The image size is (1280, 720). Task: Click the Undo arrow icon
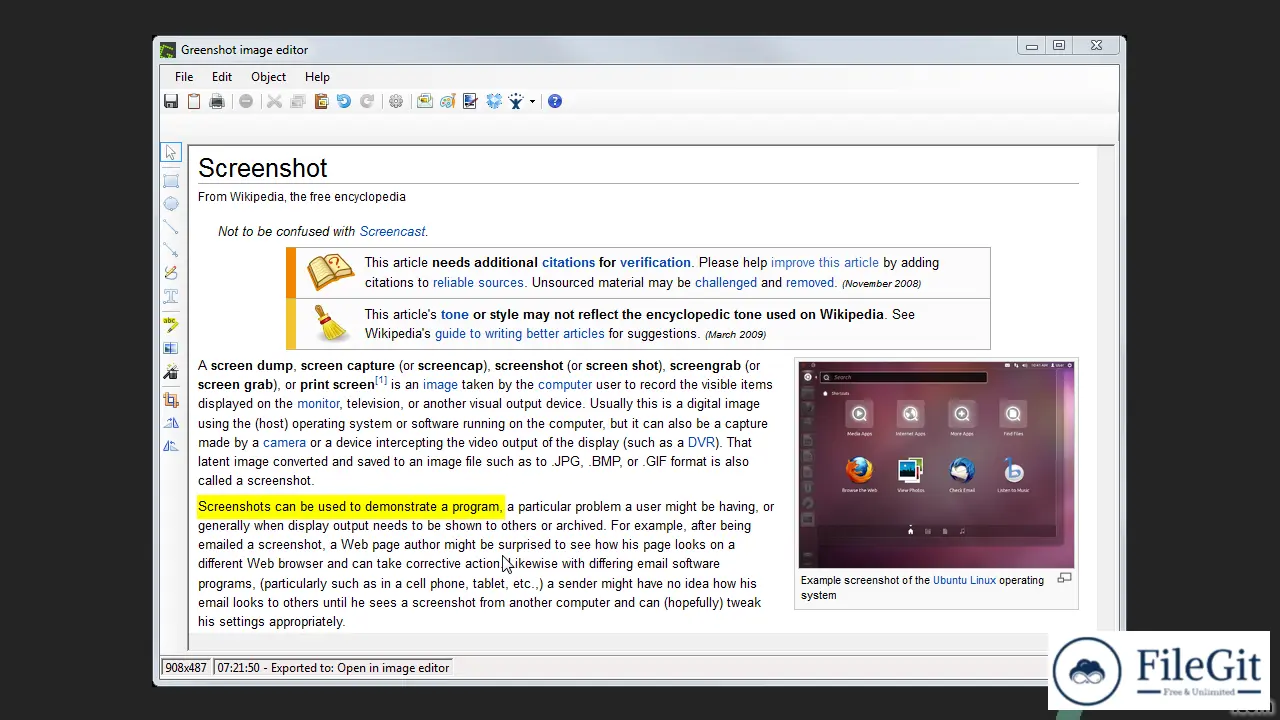click(x=344, y=101)
